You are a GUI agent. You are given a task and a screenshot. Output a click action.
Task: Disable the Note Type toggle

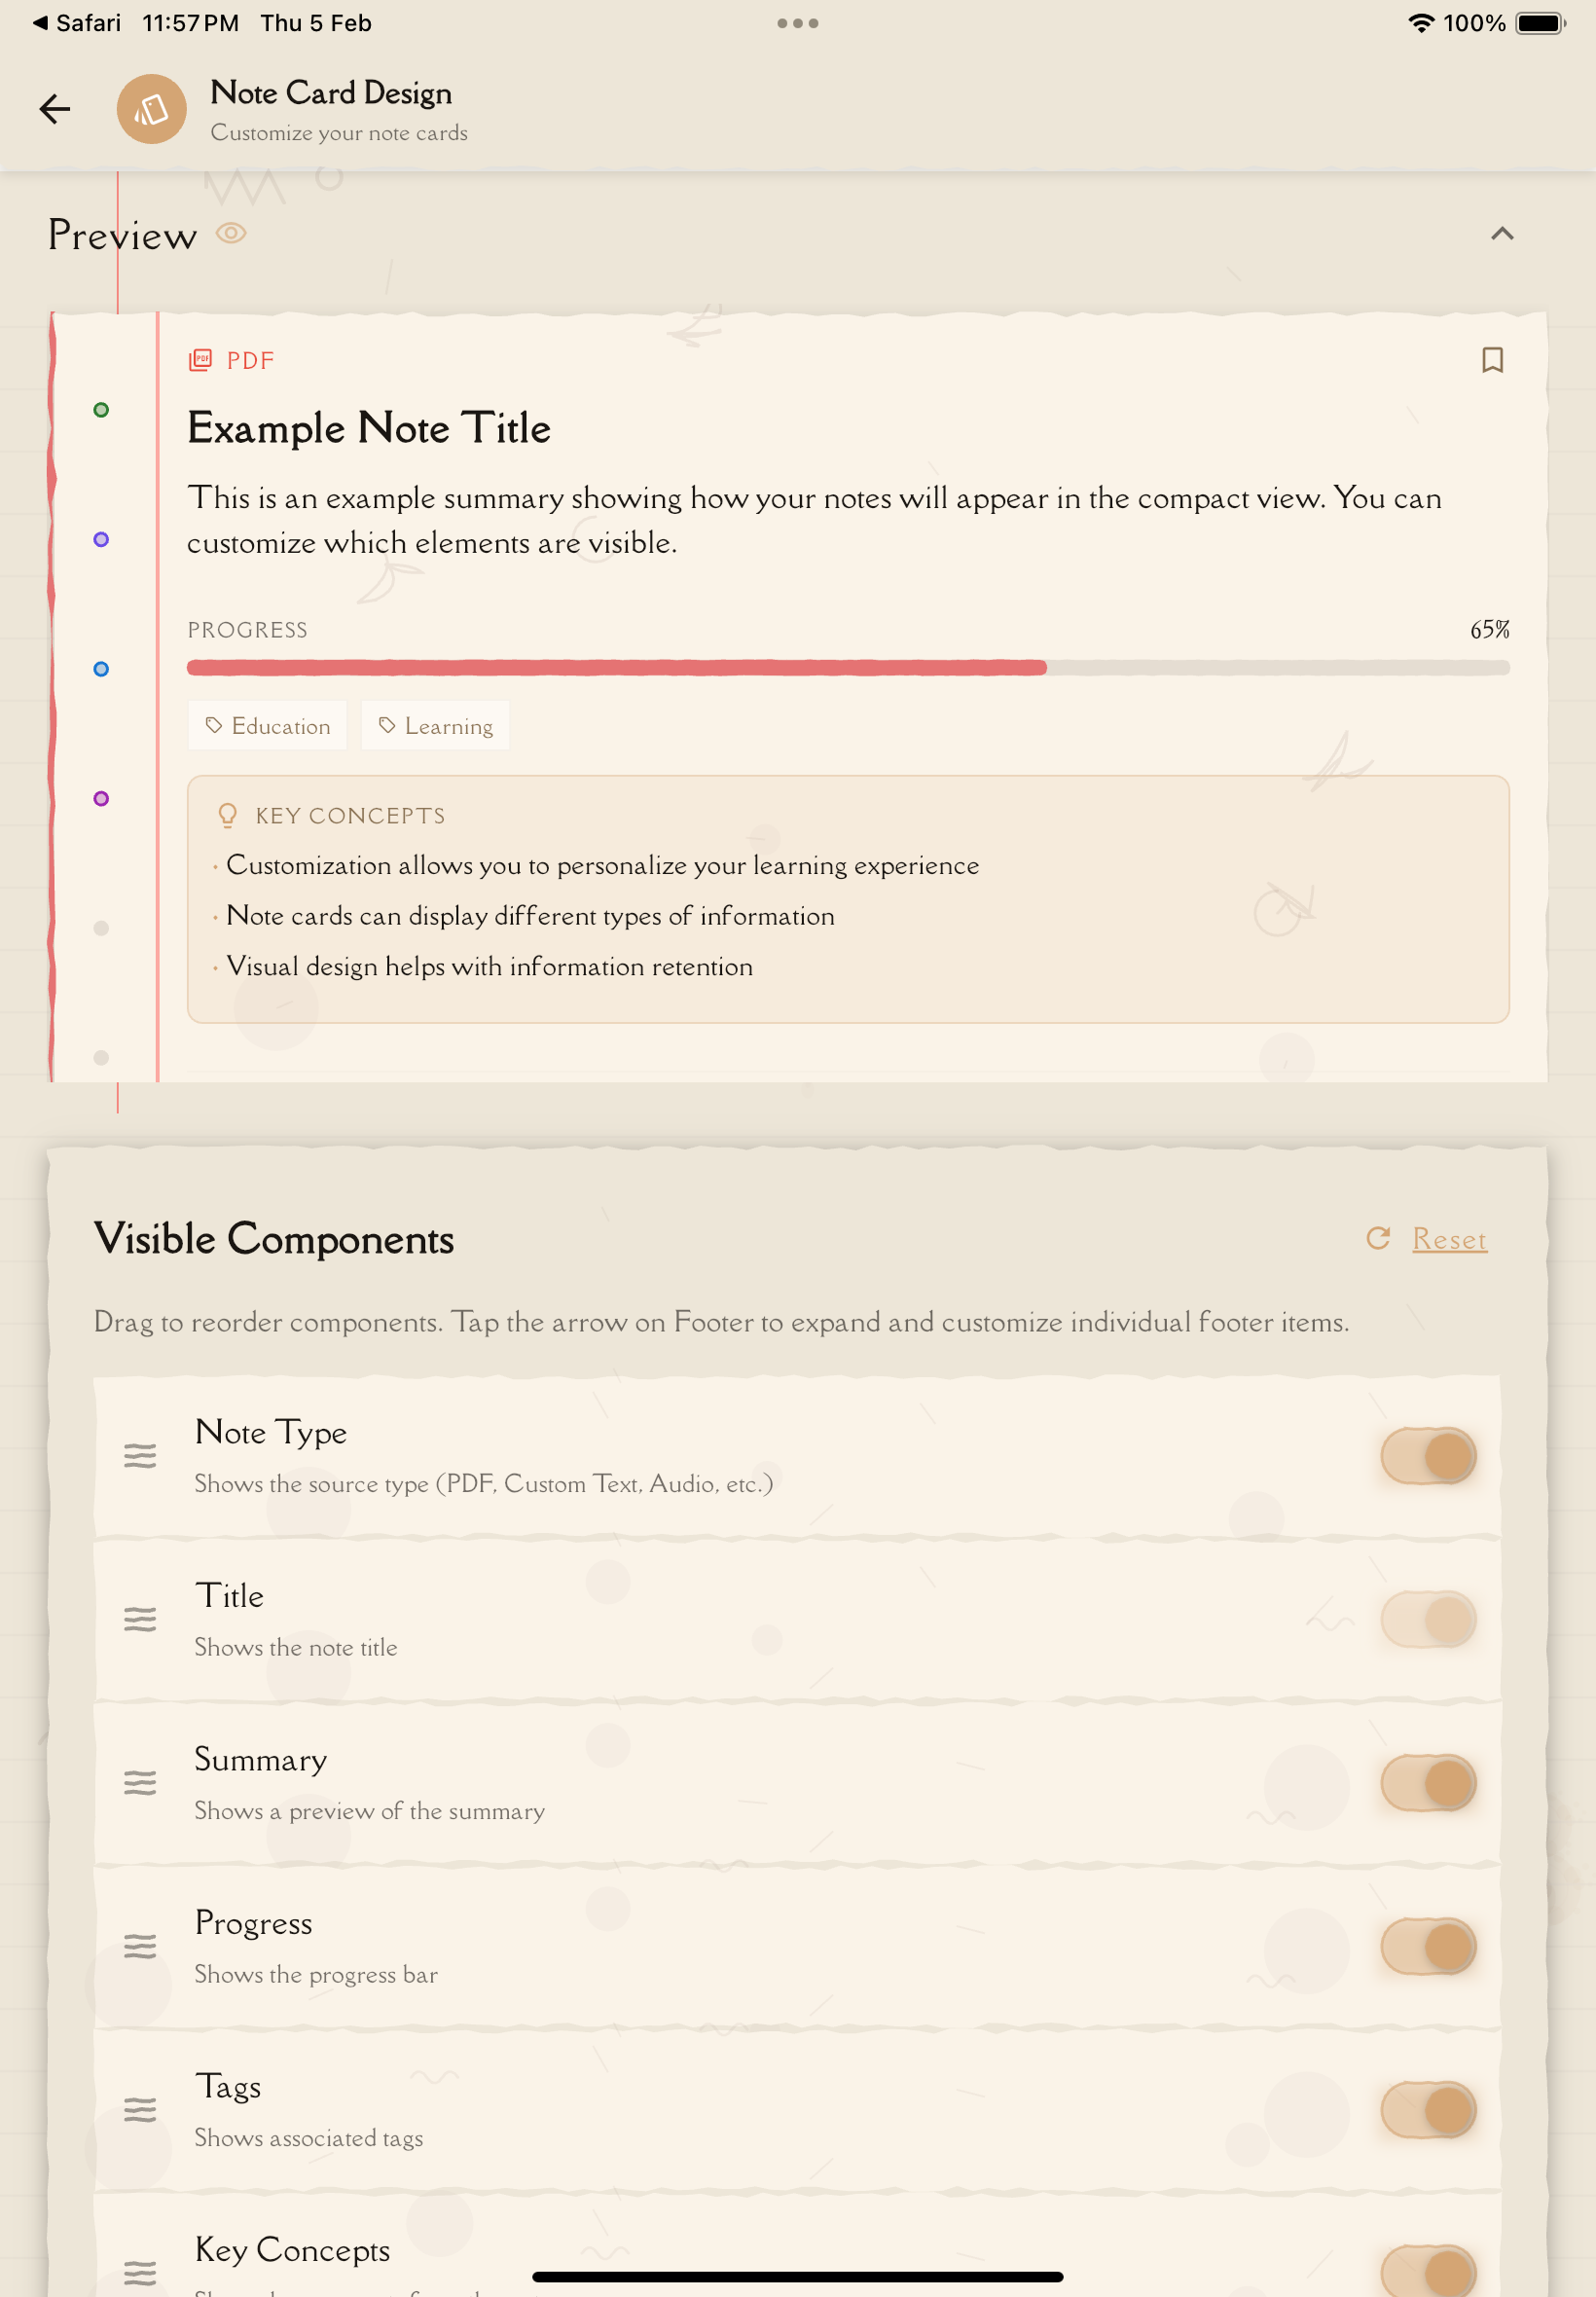(x=1427, y=1455)
